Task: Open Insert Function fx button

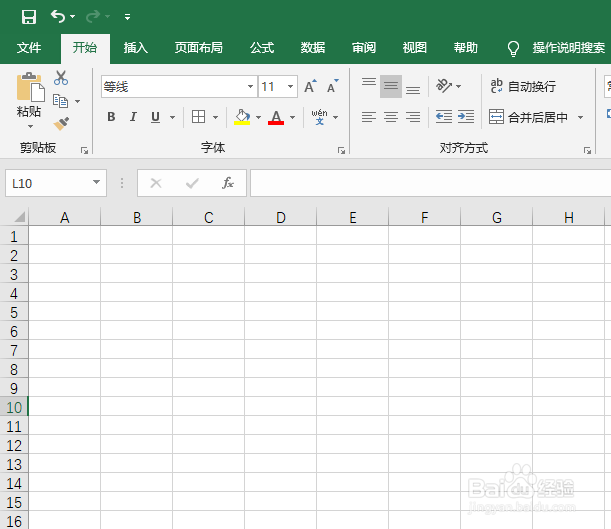Action: coord(228,183)
